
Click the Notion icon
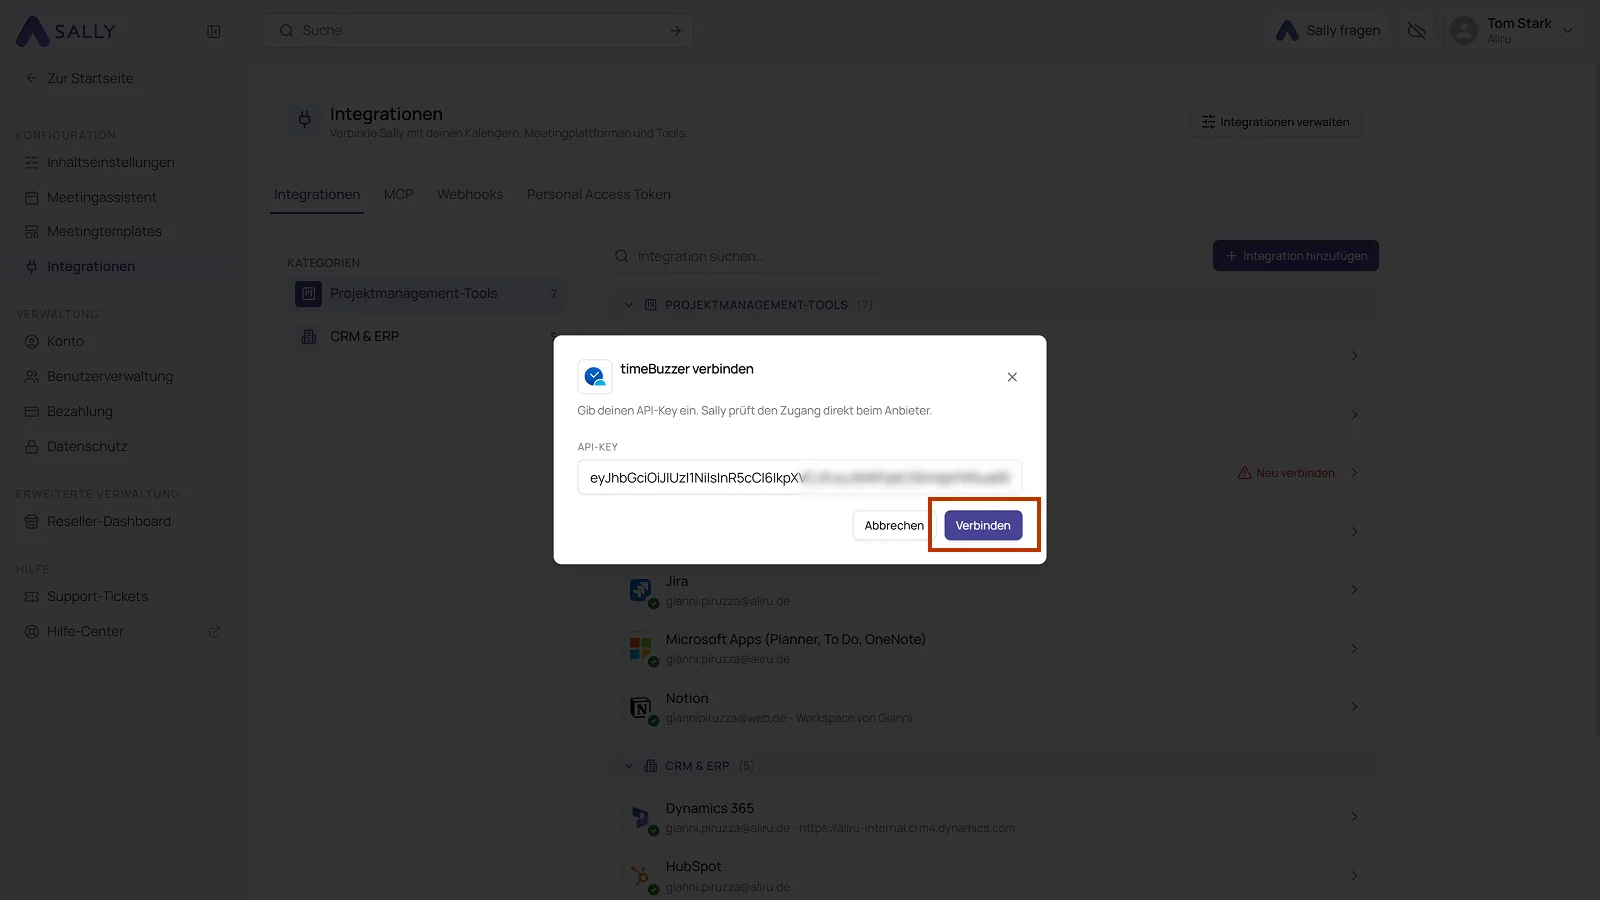(640, 707)
